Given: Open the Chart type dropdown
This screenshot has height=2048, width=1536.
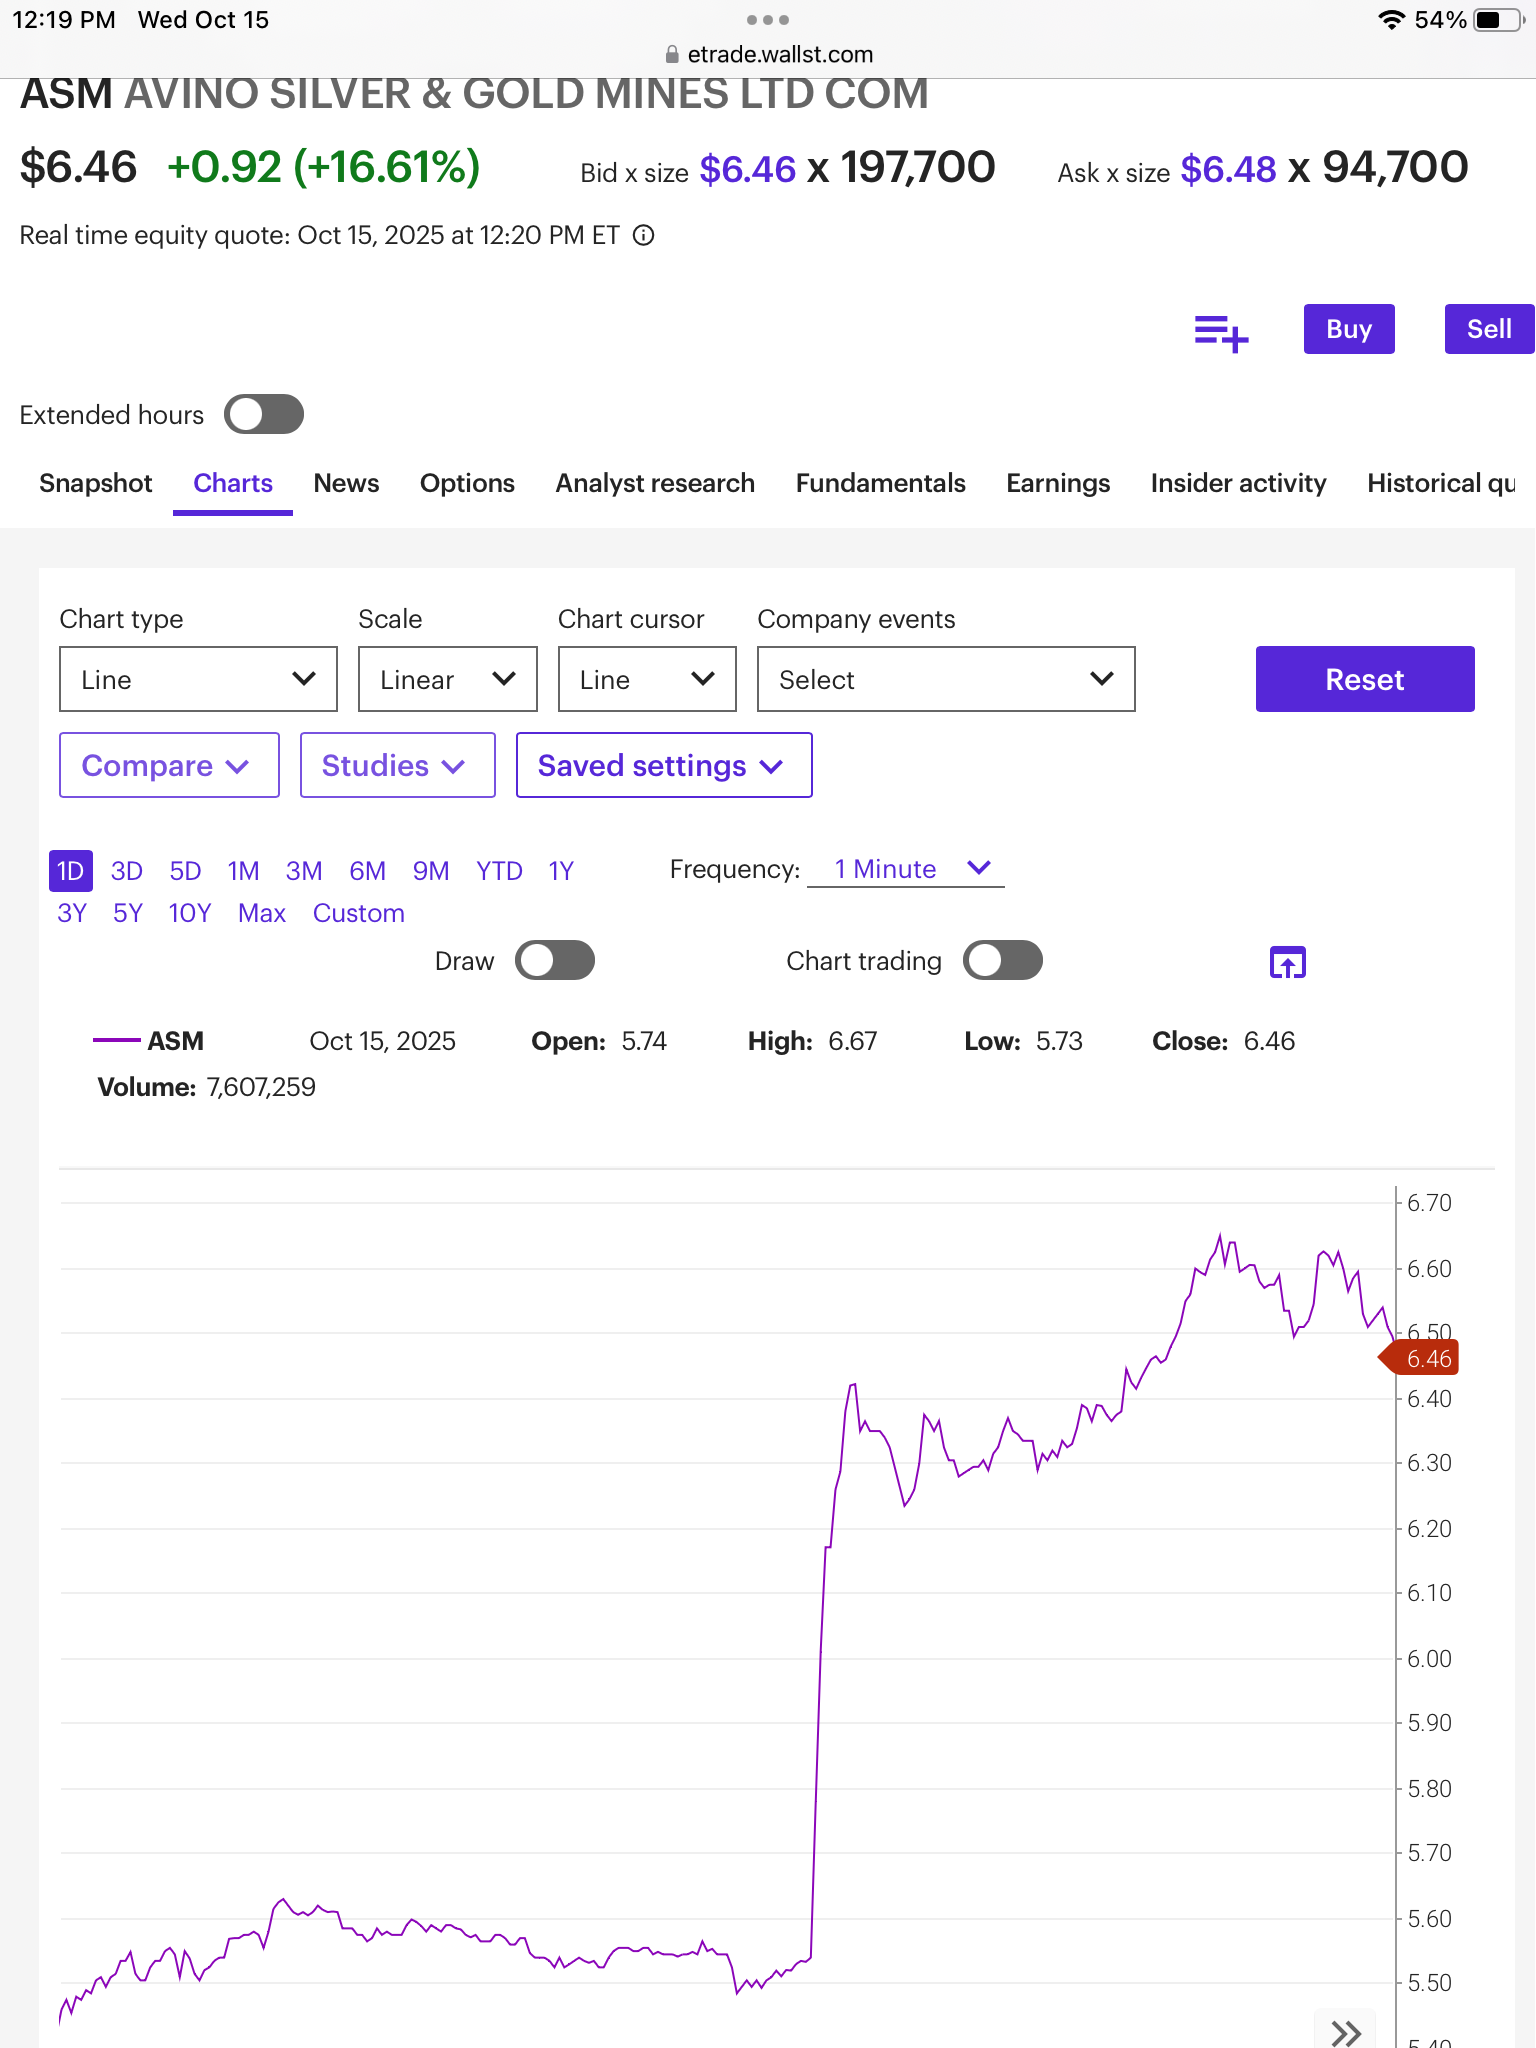Looking at the screenshot, I should coord(198,679).
